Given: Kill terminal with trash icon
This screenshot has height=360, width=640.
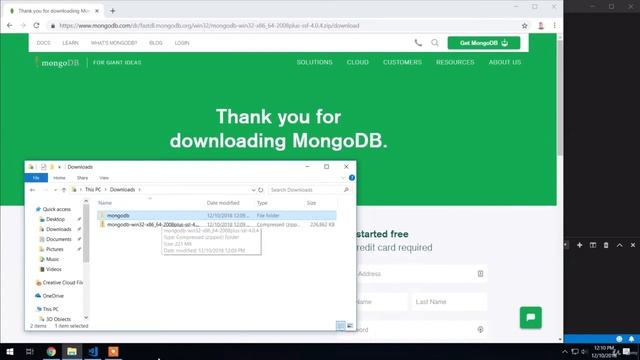Looking at the screenshot, I should point(606,245).
